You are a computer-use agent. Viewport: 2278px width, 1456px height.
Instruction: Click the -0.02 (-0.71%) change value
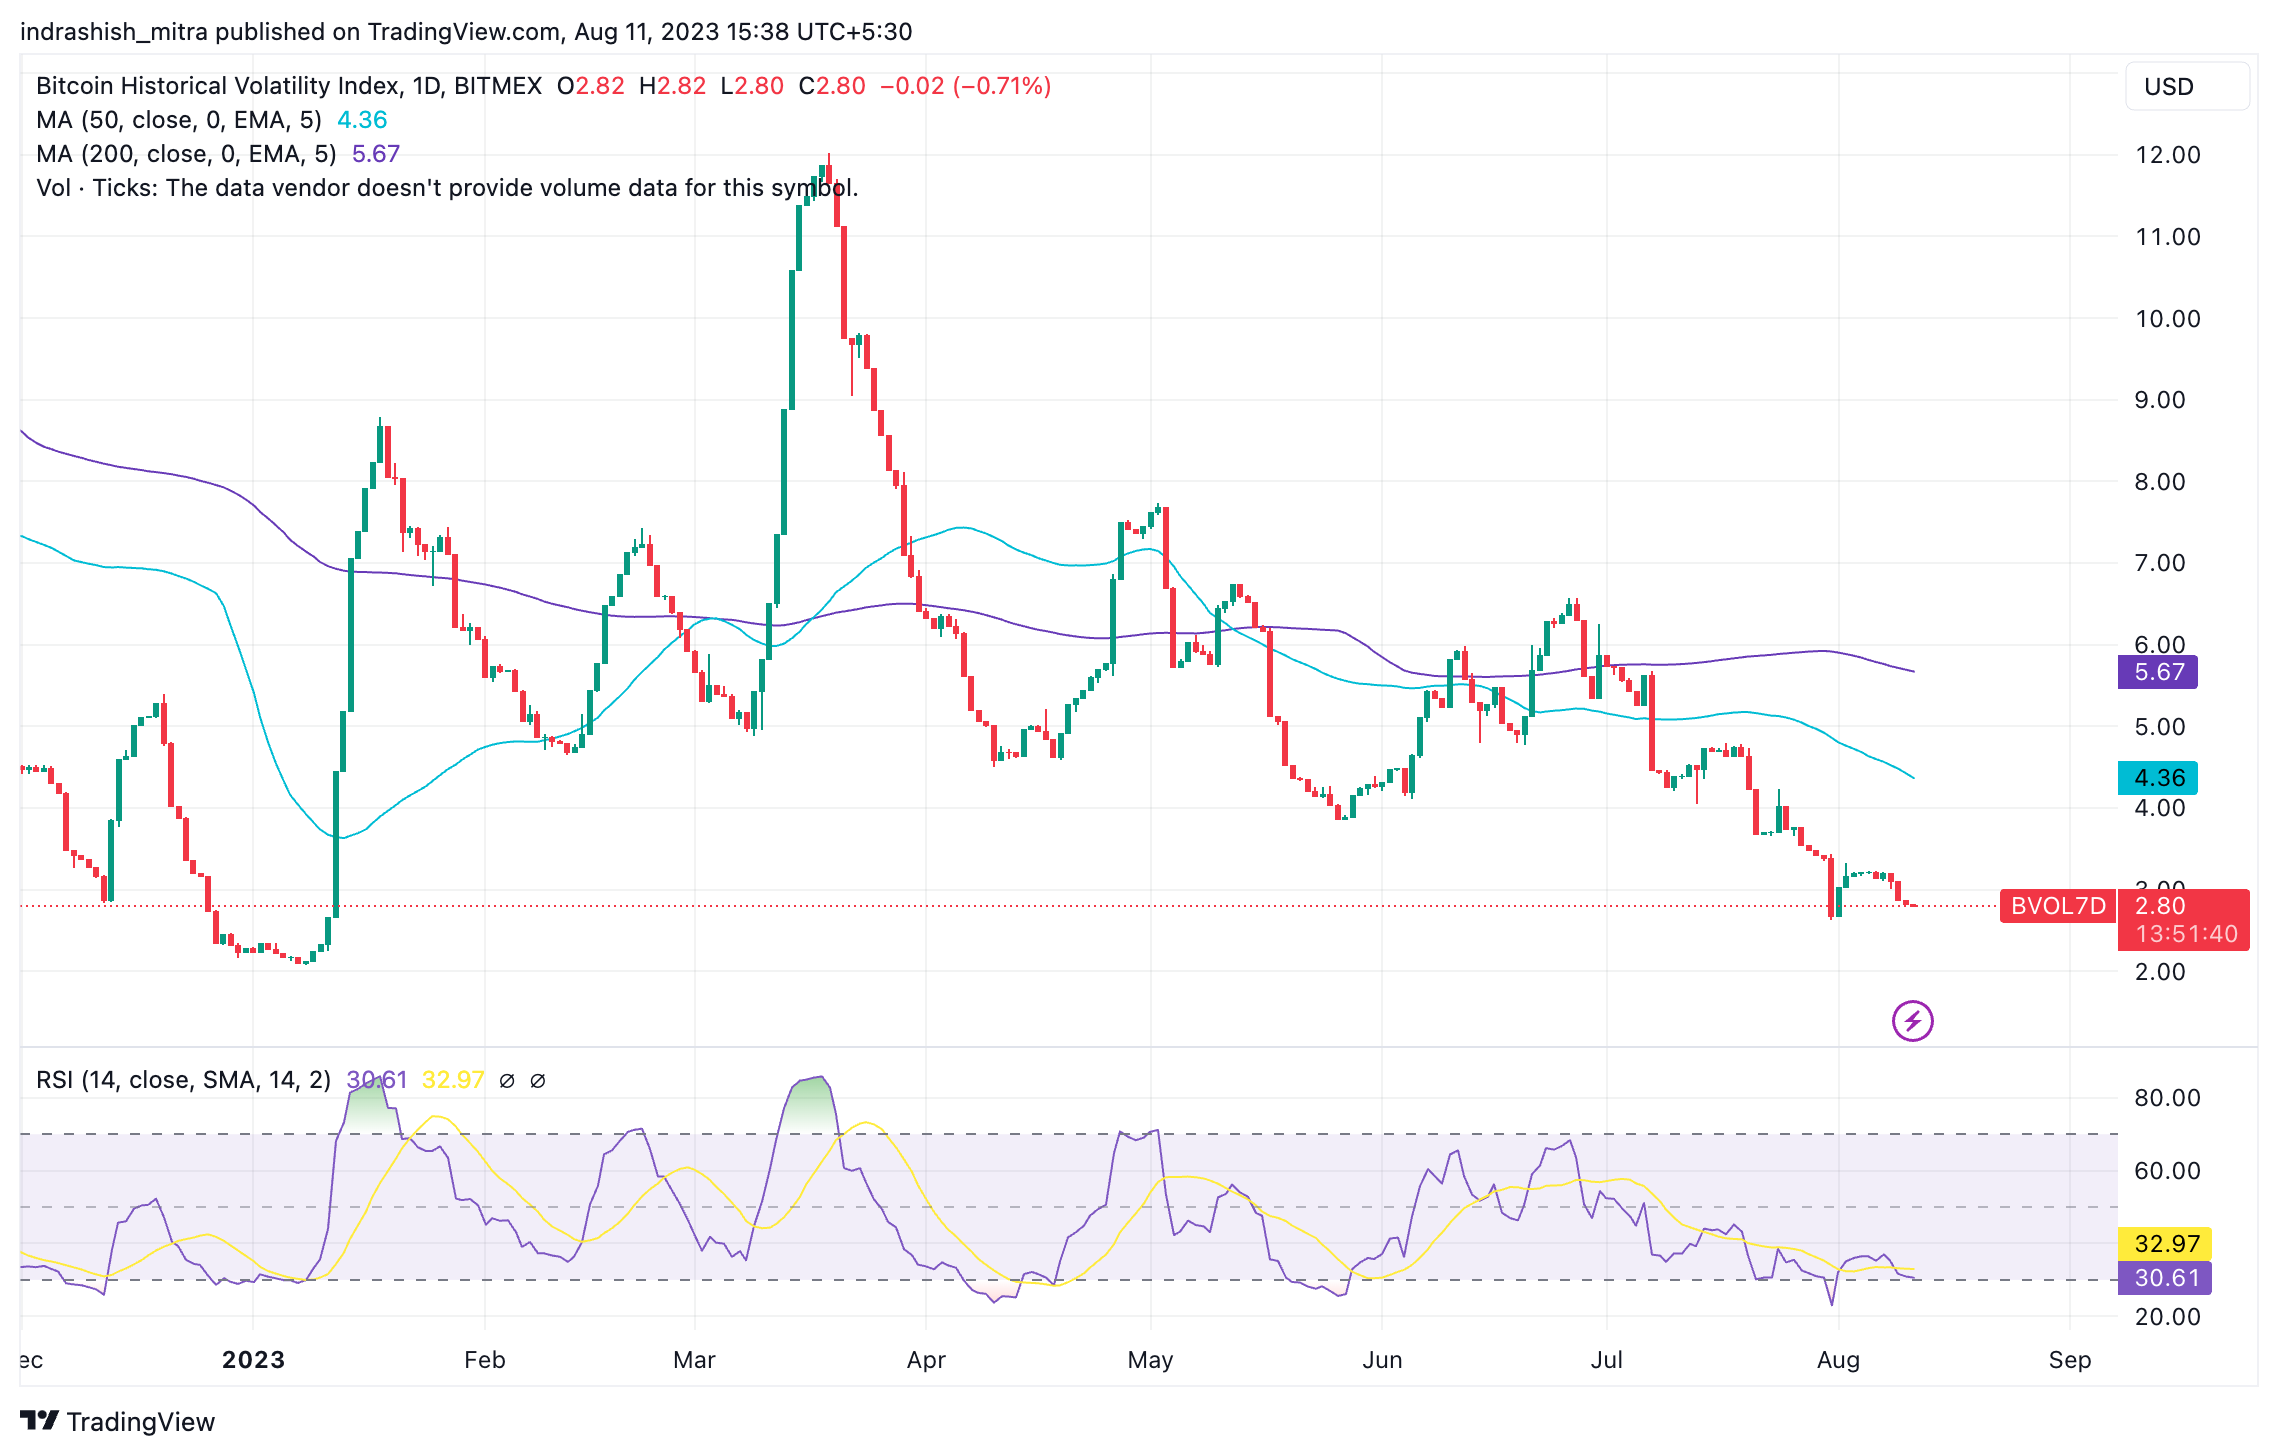coord(965,86)
